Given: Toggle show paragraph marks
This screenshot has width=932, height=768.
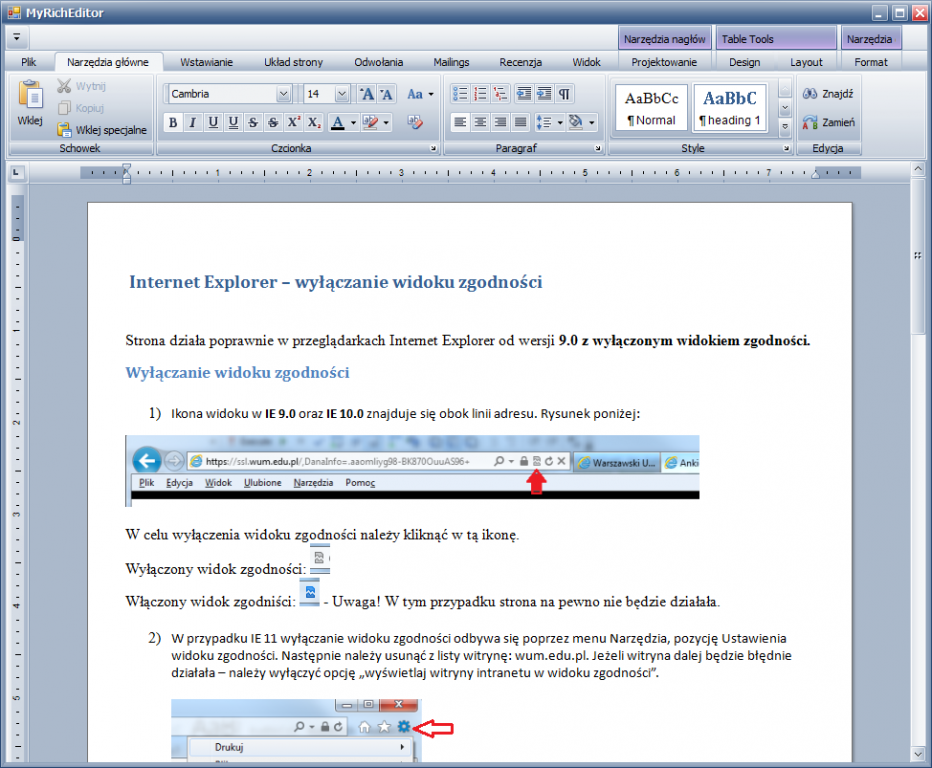Looking at the screenshot, I should point(564,94).
